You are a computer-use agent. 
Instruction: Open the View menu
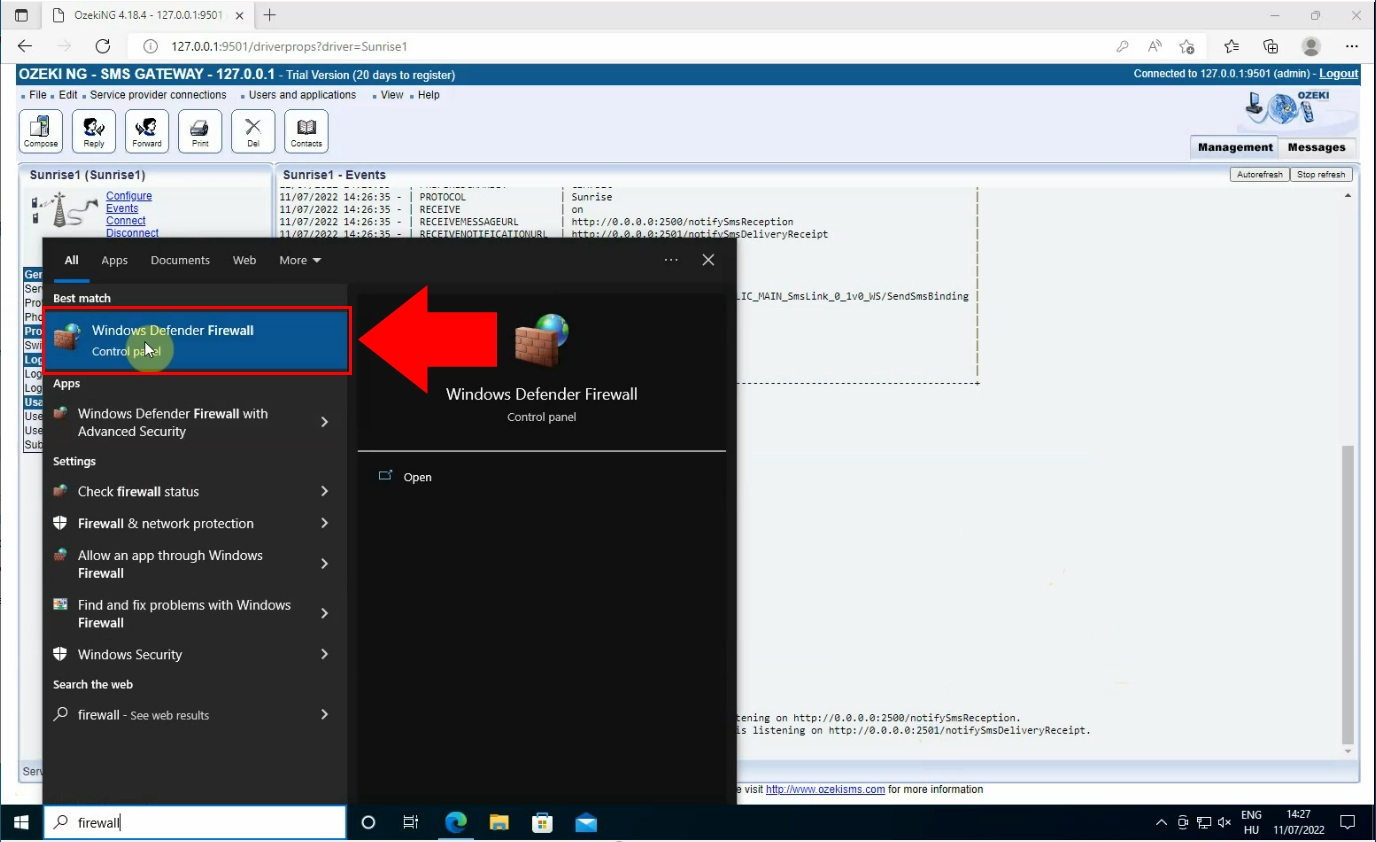tap(392, 95)
